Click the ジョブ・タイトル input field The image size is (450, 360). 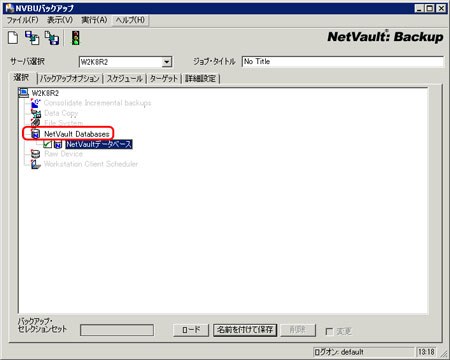[x=343, y=62]
